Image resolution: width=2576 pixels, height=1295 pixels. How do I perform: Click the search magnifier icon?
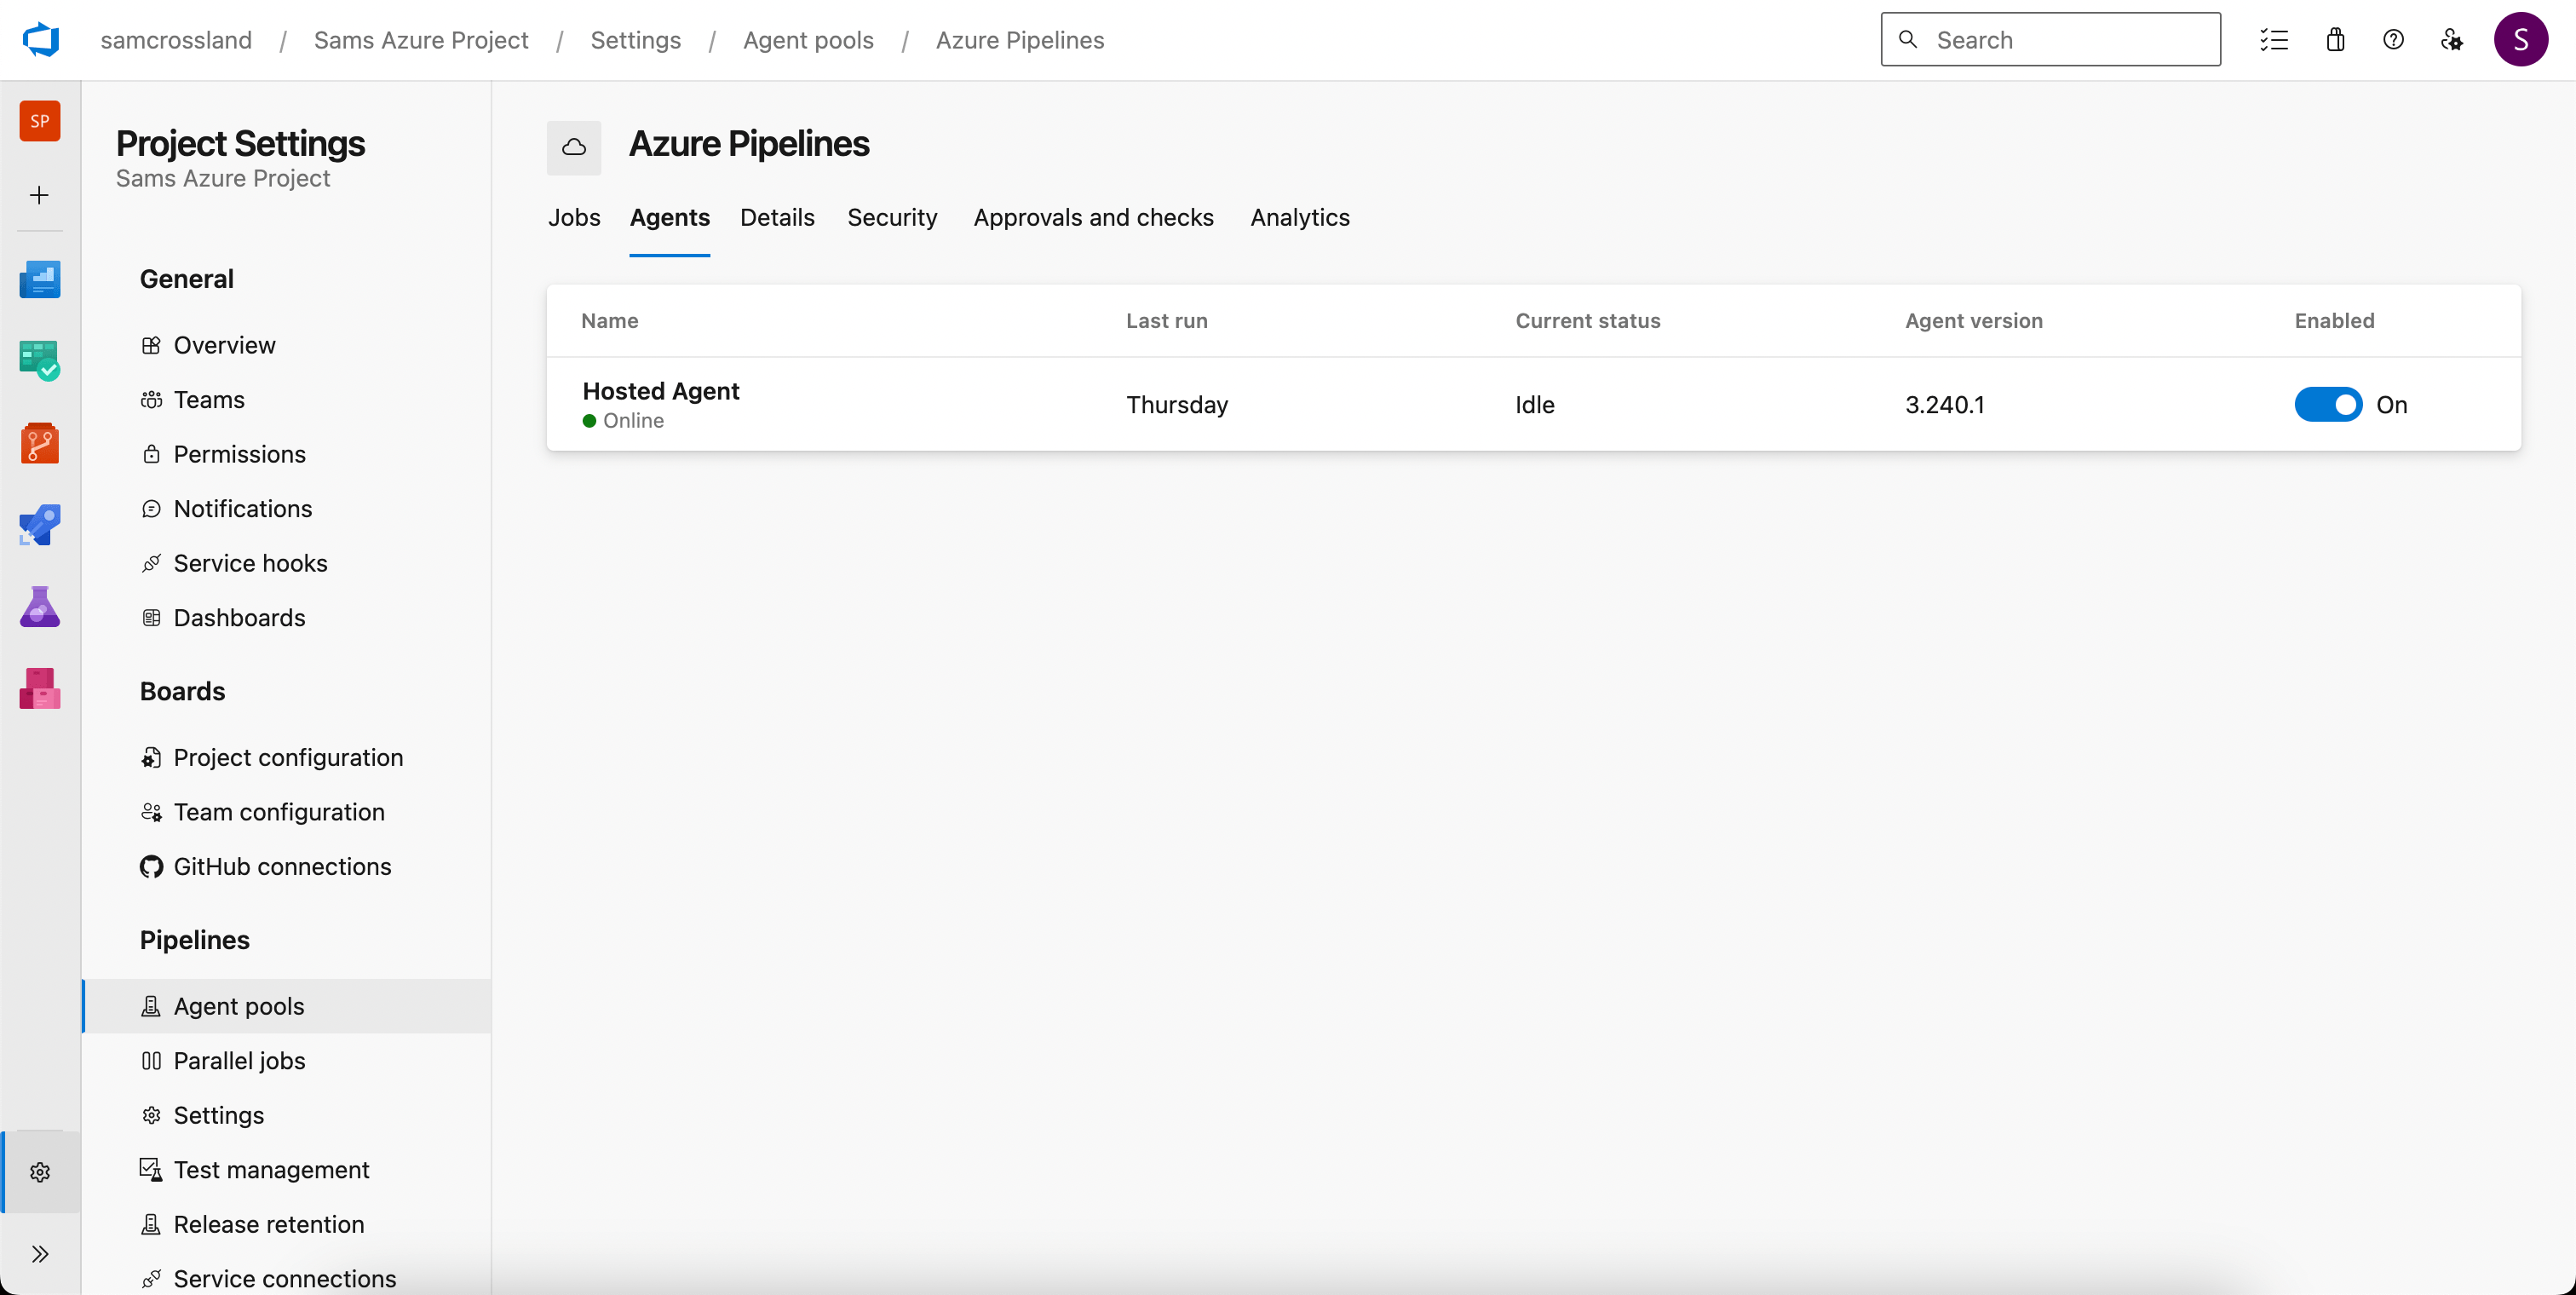1908,40
